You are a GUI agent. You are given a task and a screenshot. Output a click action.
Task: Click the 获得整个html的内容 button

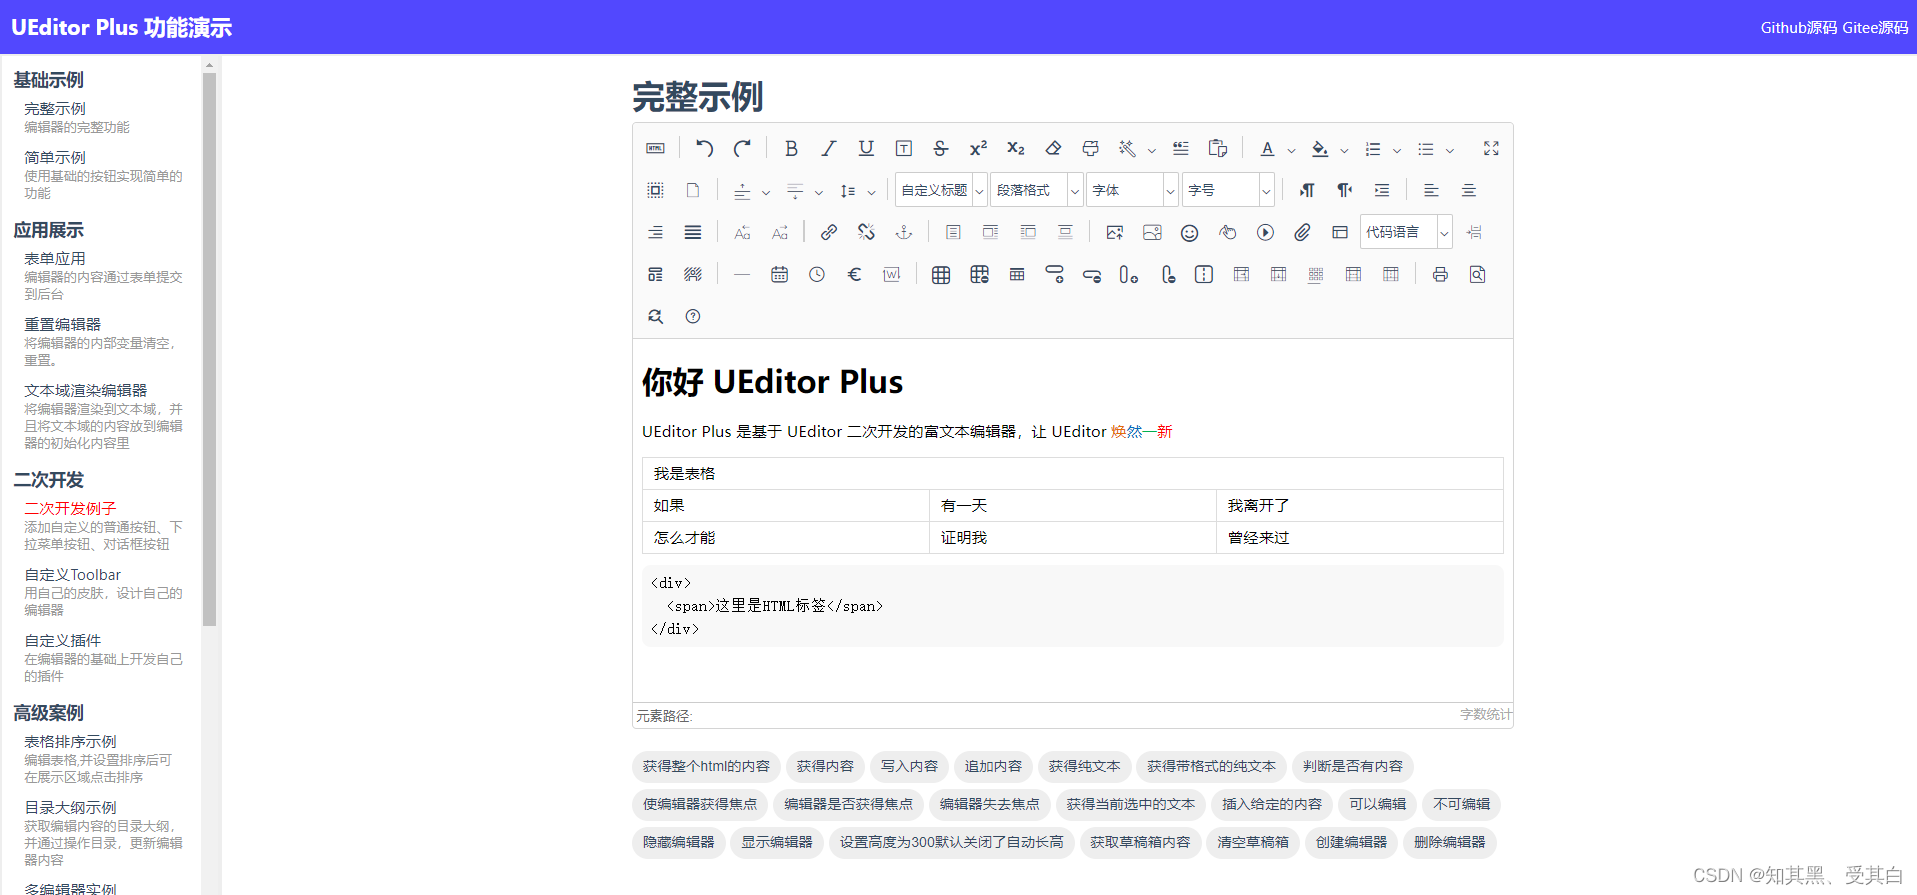pyautogui.click(x=706, y=767)
